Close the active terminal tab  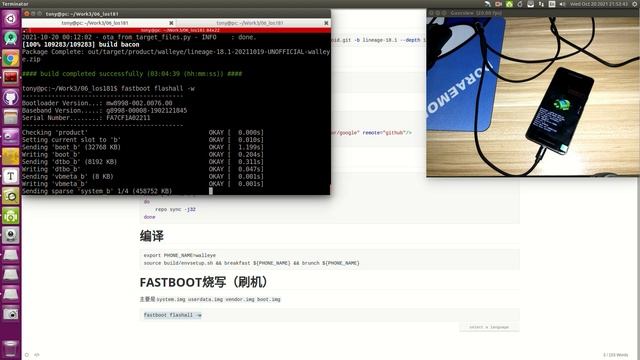click(171, 23)
